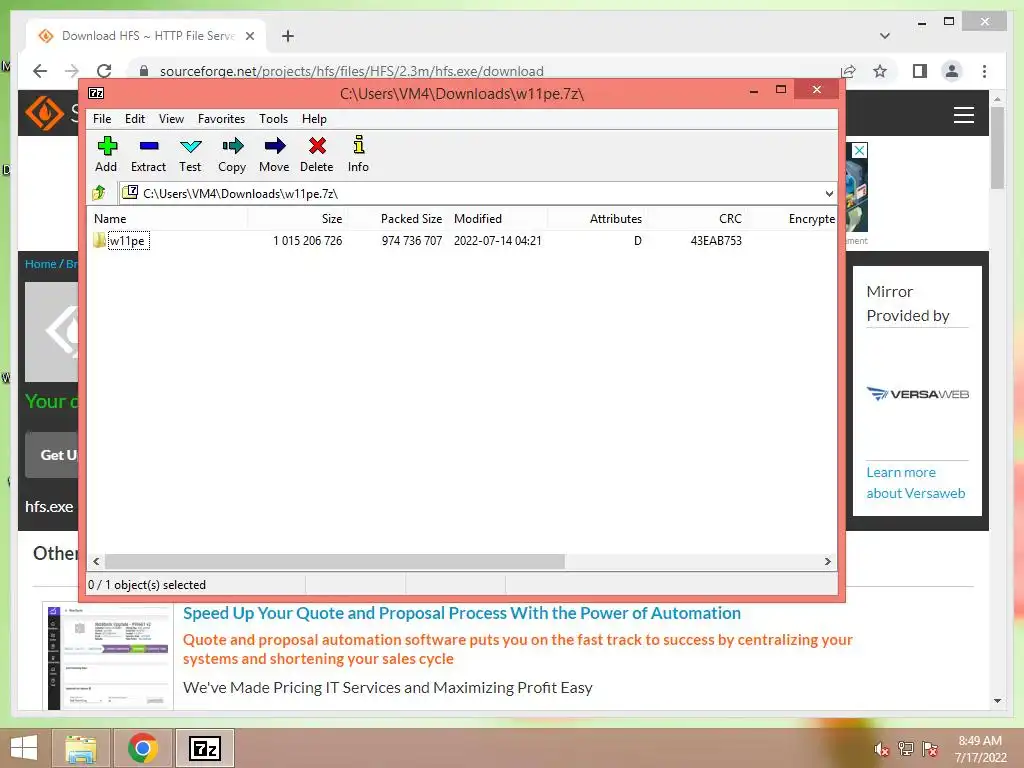
Task: Click size value 1 015 206 726
Action: (x=308, y=240)
